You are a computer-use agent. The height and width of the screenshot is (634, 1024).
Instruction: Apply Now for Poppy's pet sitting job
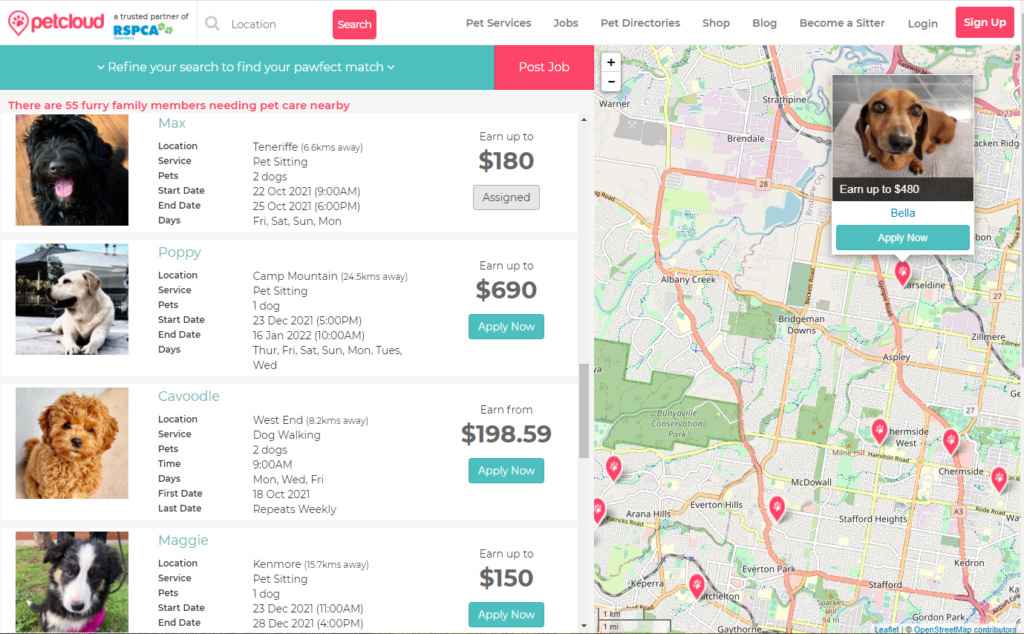pos(506,327)
